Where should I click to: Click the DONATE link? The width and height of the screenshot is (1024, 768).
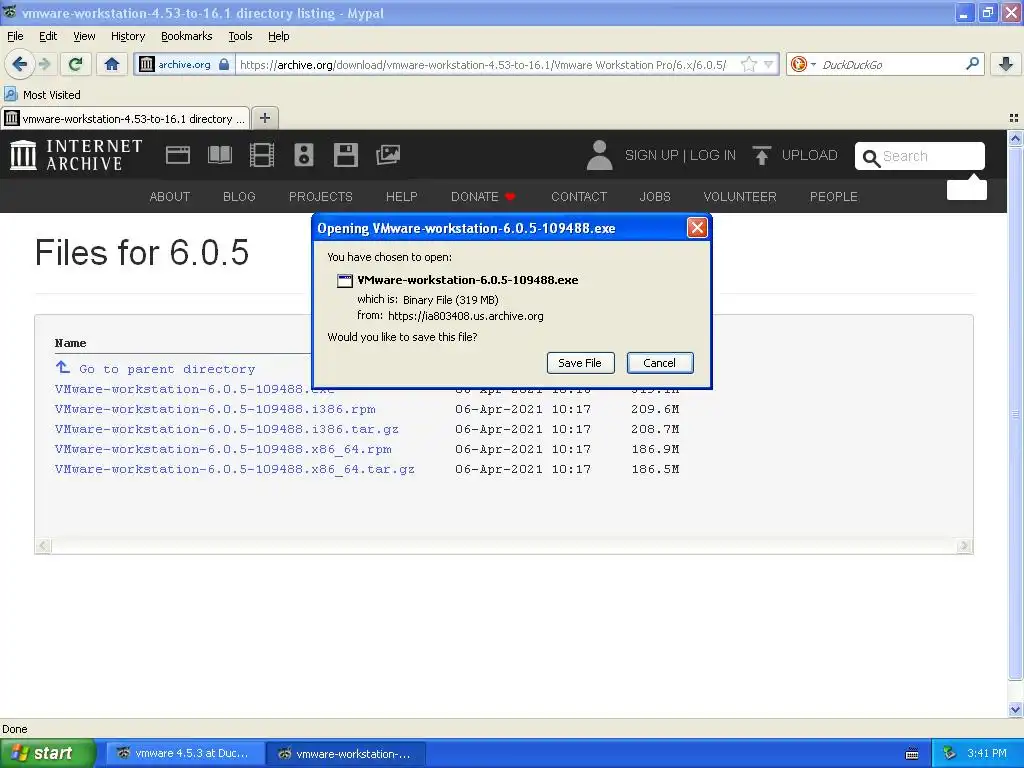(483, 197)
